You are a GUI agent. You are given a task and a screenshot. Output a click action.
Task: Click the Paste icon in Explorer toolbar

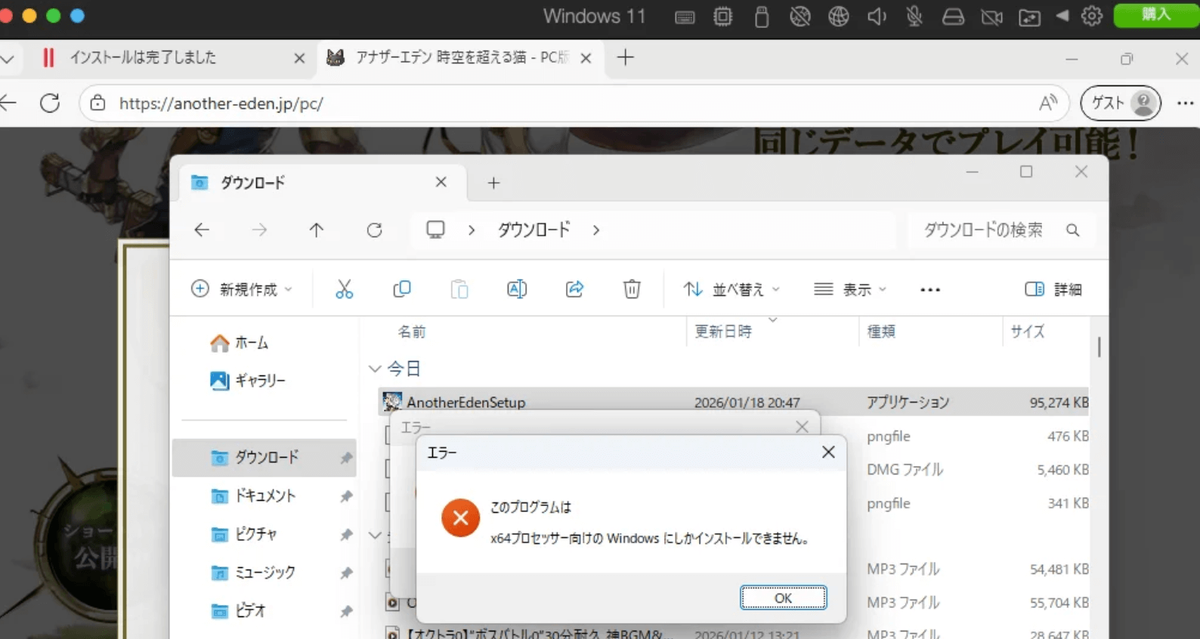click(459, 289)
